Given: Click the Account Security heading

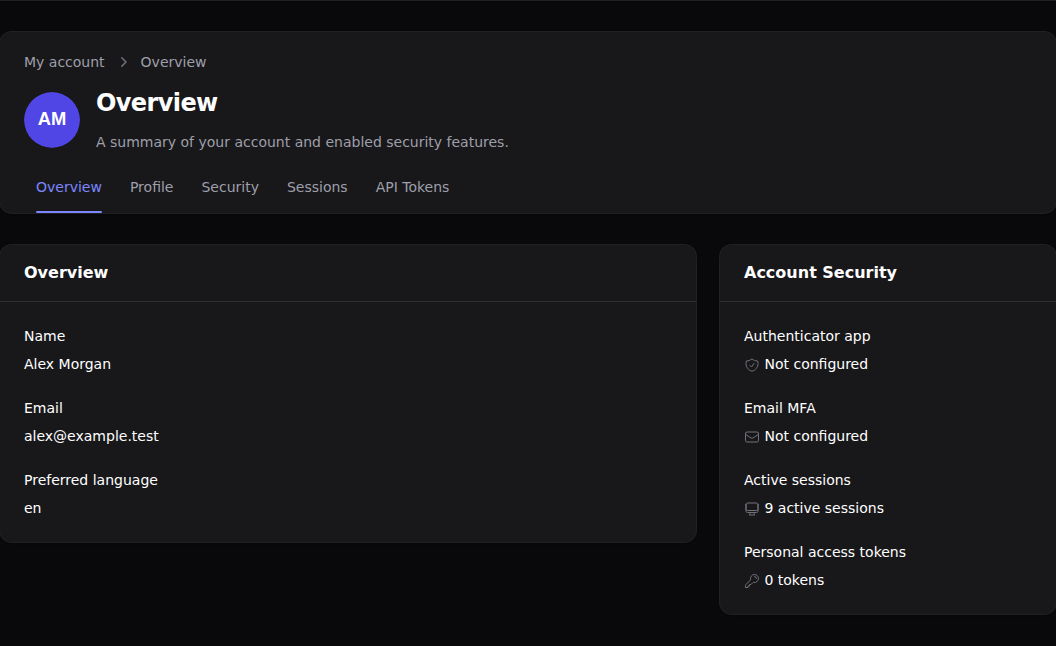Looking at the screenshot, I should (x=820, y=272).
